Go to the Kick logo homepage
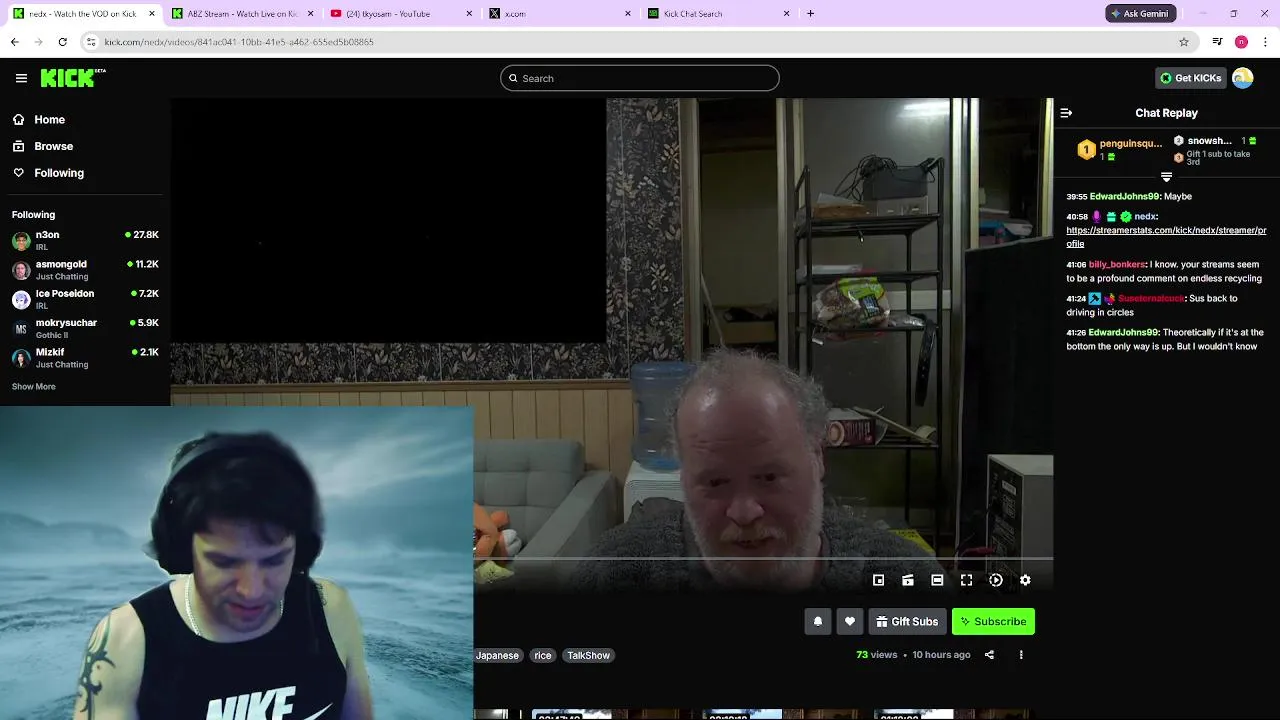Viewport: 1280px width, 720px height. pyautogui.click(x=73, y=78)
